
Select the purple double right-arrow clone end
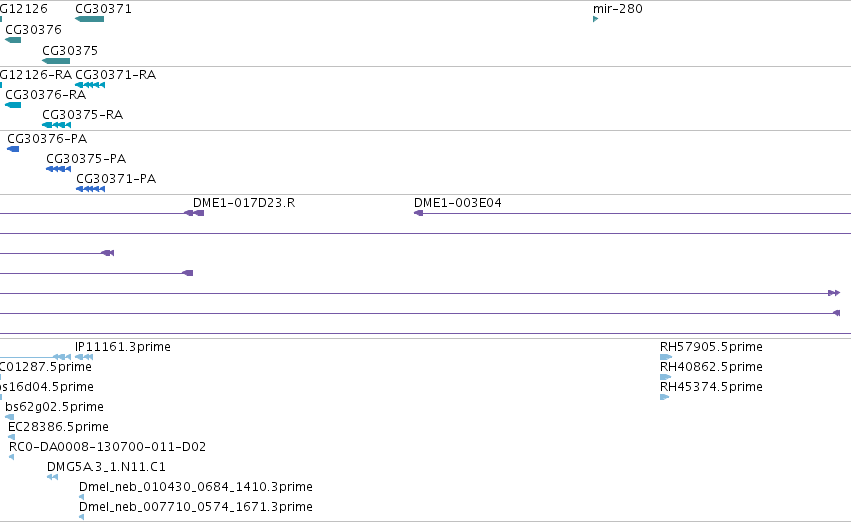coord(834,293)
